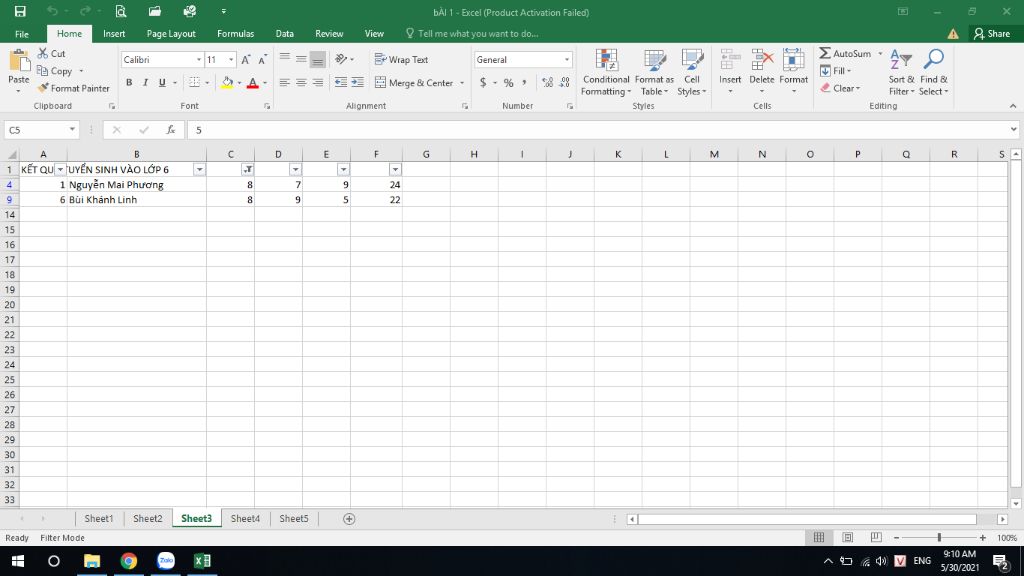This screenshot has height=576, width=1024.
Task: Open filter dropdown in column B header
Action: point(199,170)
